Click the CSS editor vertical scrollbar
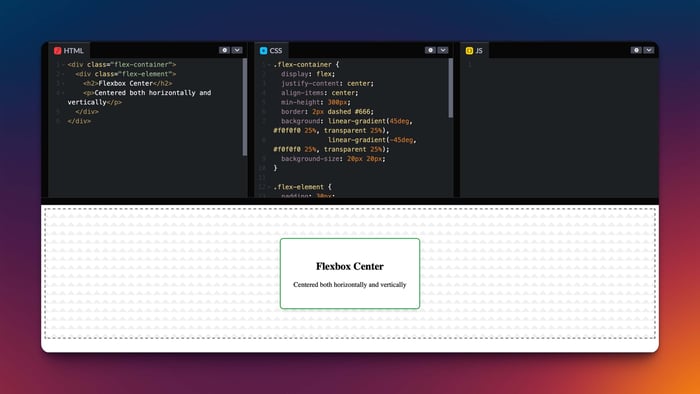Image resolution: width=700 pixels, height=394 pixels. [x=450, y=88]
